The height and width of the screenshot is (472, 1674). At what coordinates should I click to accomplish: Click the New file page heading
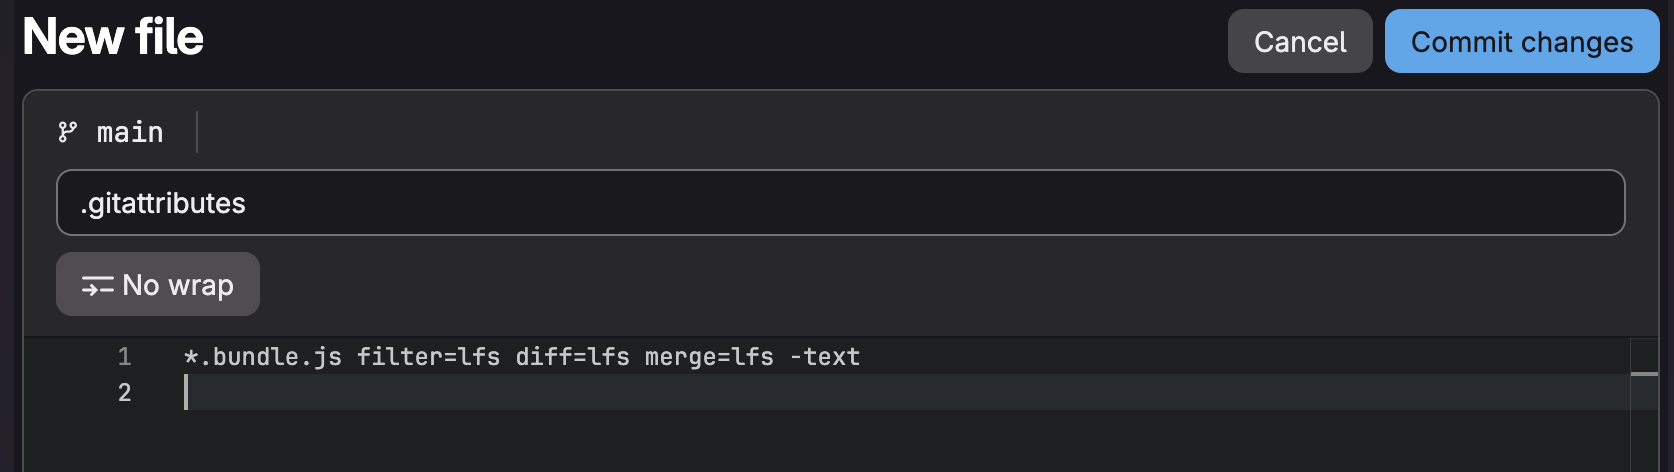pos(113,38)
